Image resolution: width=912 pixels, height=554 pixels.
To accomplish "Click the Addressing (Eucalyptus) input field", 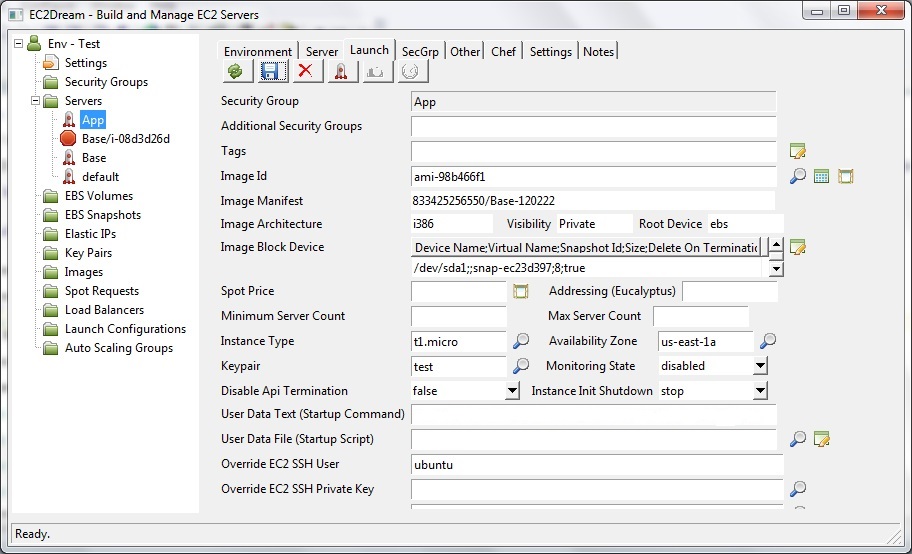I will pyautogui.click(x=730, y=292).
